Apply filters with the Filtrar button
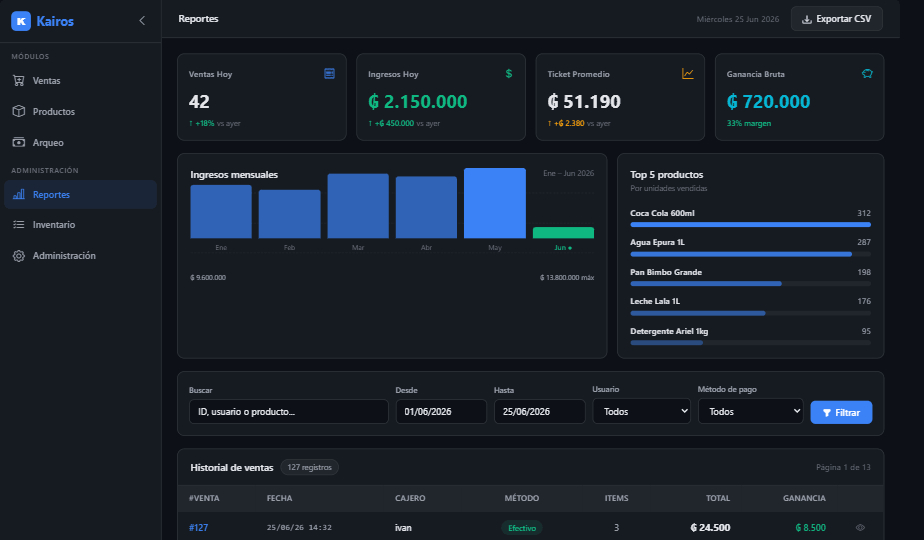This screenshot has height=540, width=924. 841,412
